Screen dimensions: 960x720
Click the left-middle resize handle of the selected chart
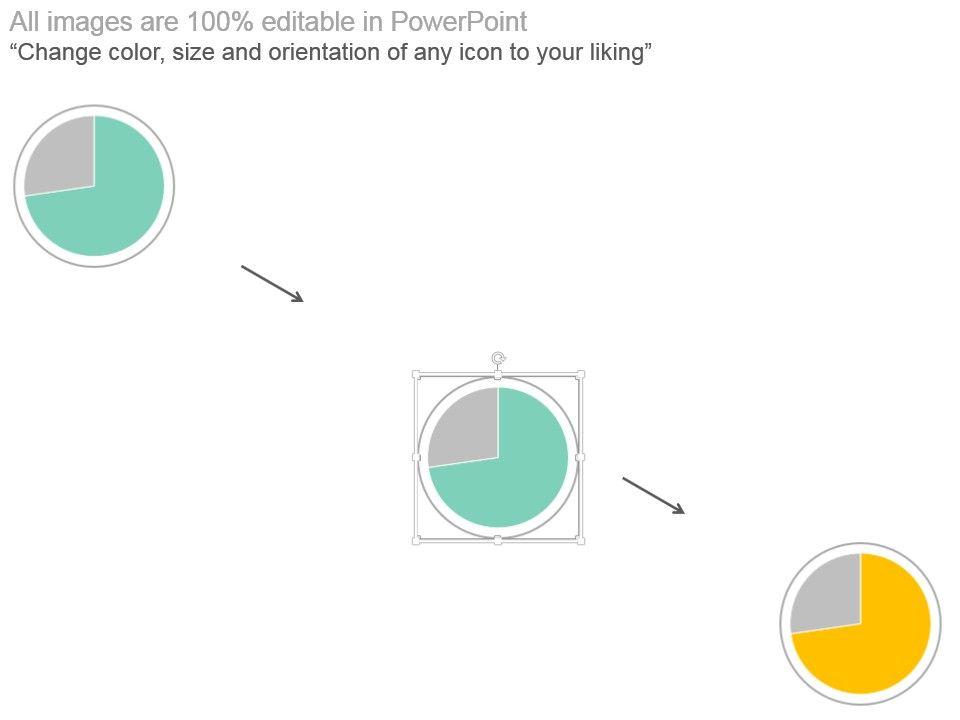coord(416,457)
